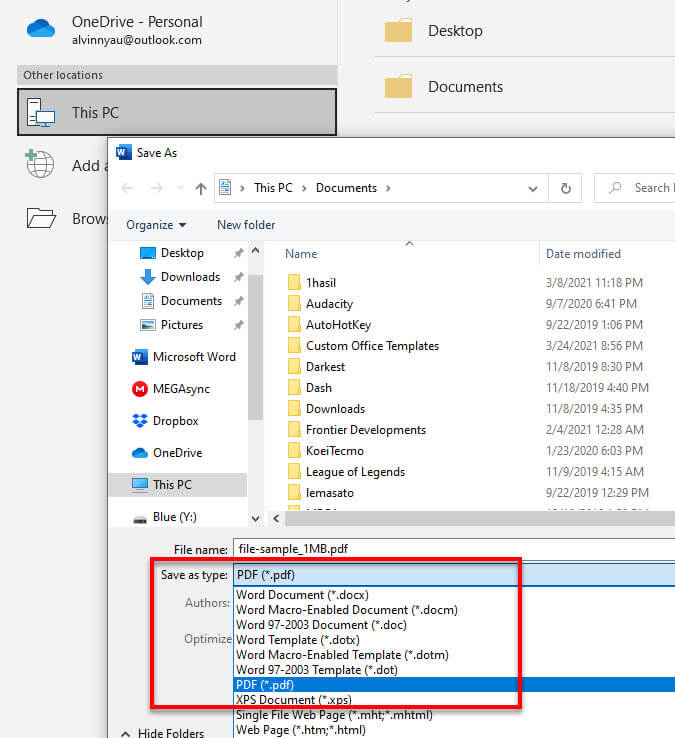Open the recent locations small dropdown arrow
Screen dimensions: 675x738
pyautogui.click(x=180, y=188)
